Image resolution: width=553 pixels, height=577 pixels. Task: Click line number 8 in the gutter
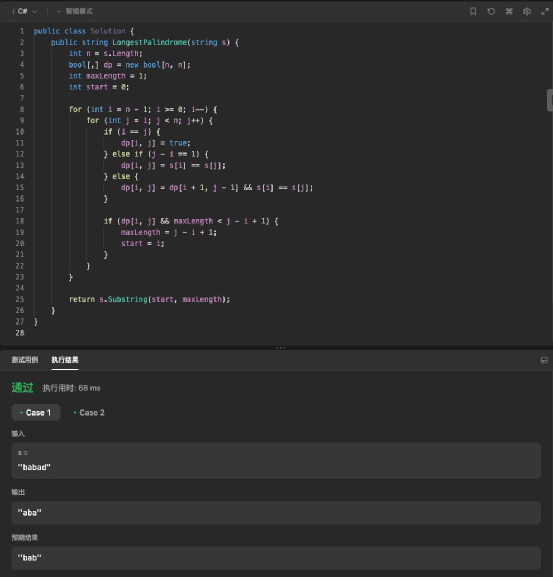click(22, 109)
